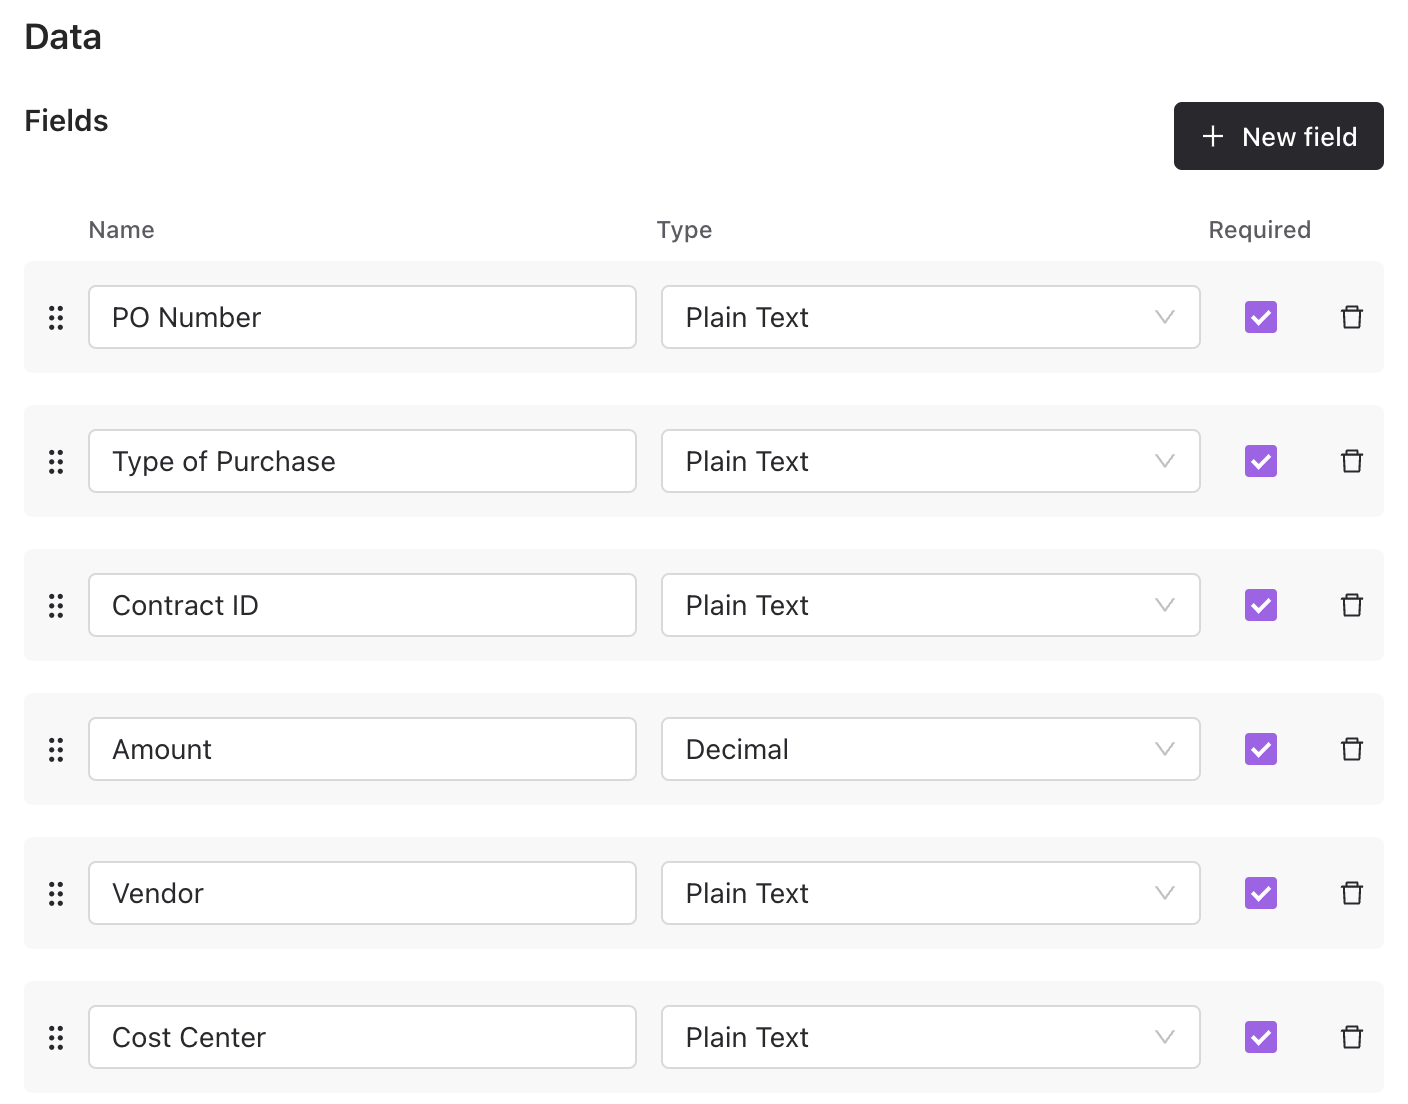
Task: Delete the PO Number field
Action: (x=1351, y=317)
